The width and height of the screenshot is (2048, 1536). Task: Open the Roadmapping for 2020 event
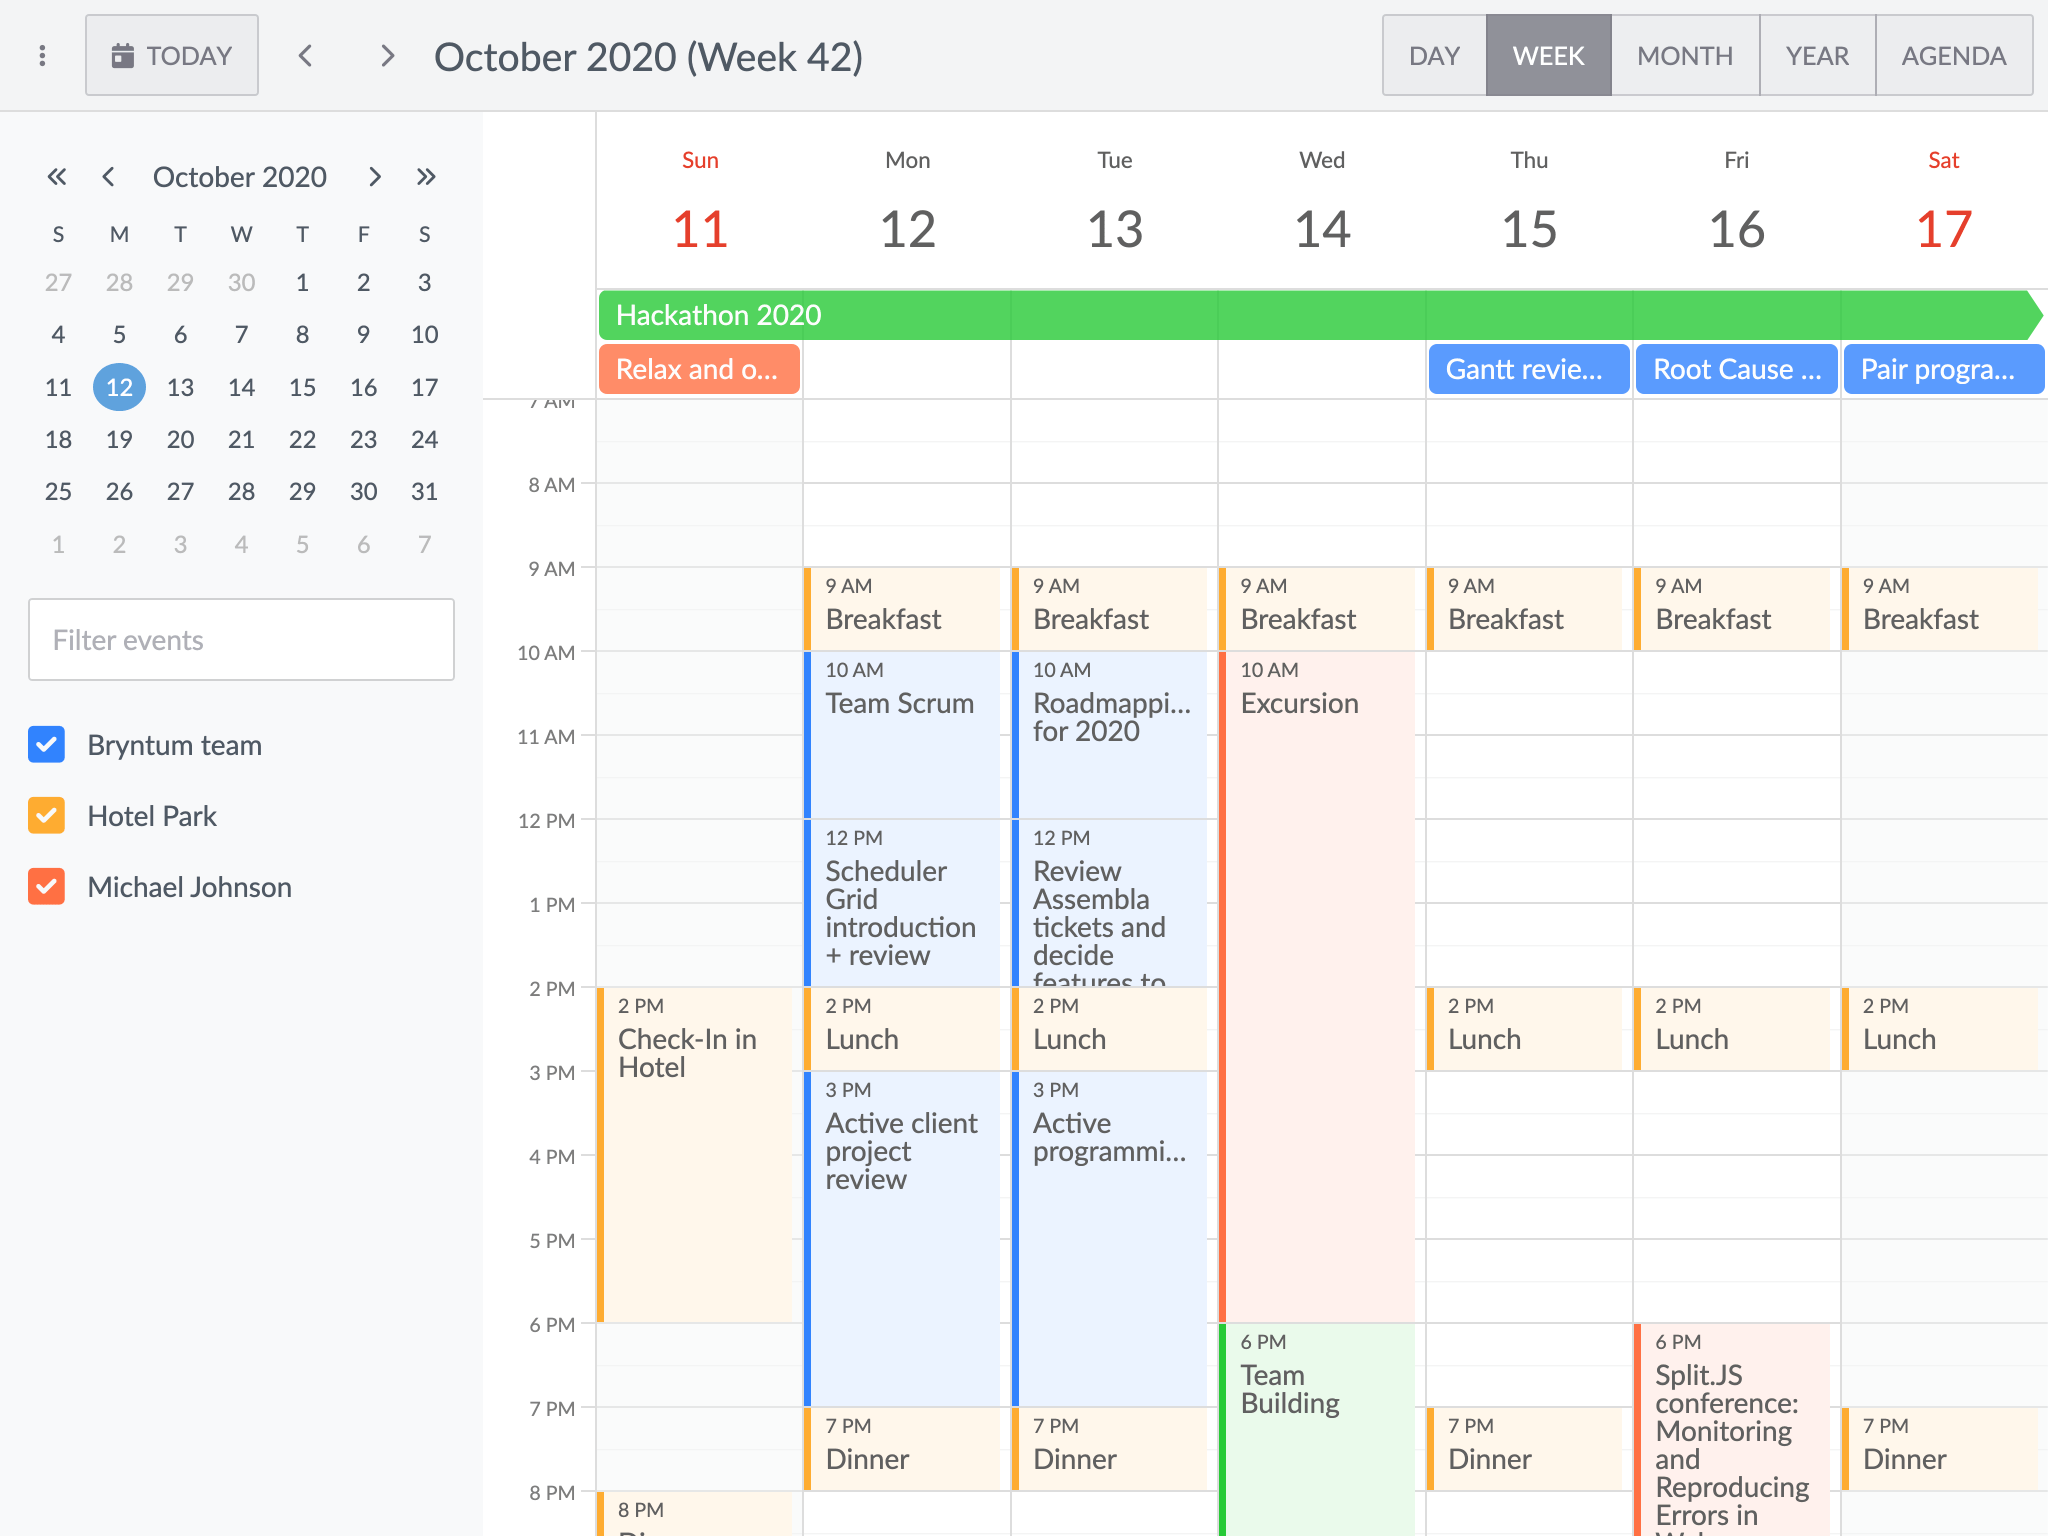click(1110, 735)
